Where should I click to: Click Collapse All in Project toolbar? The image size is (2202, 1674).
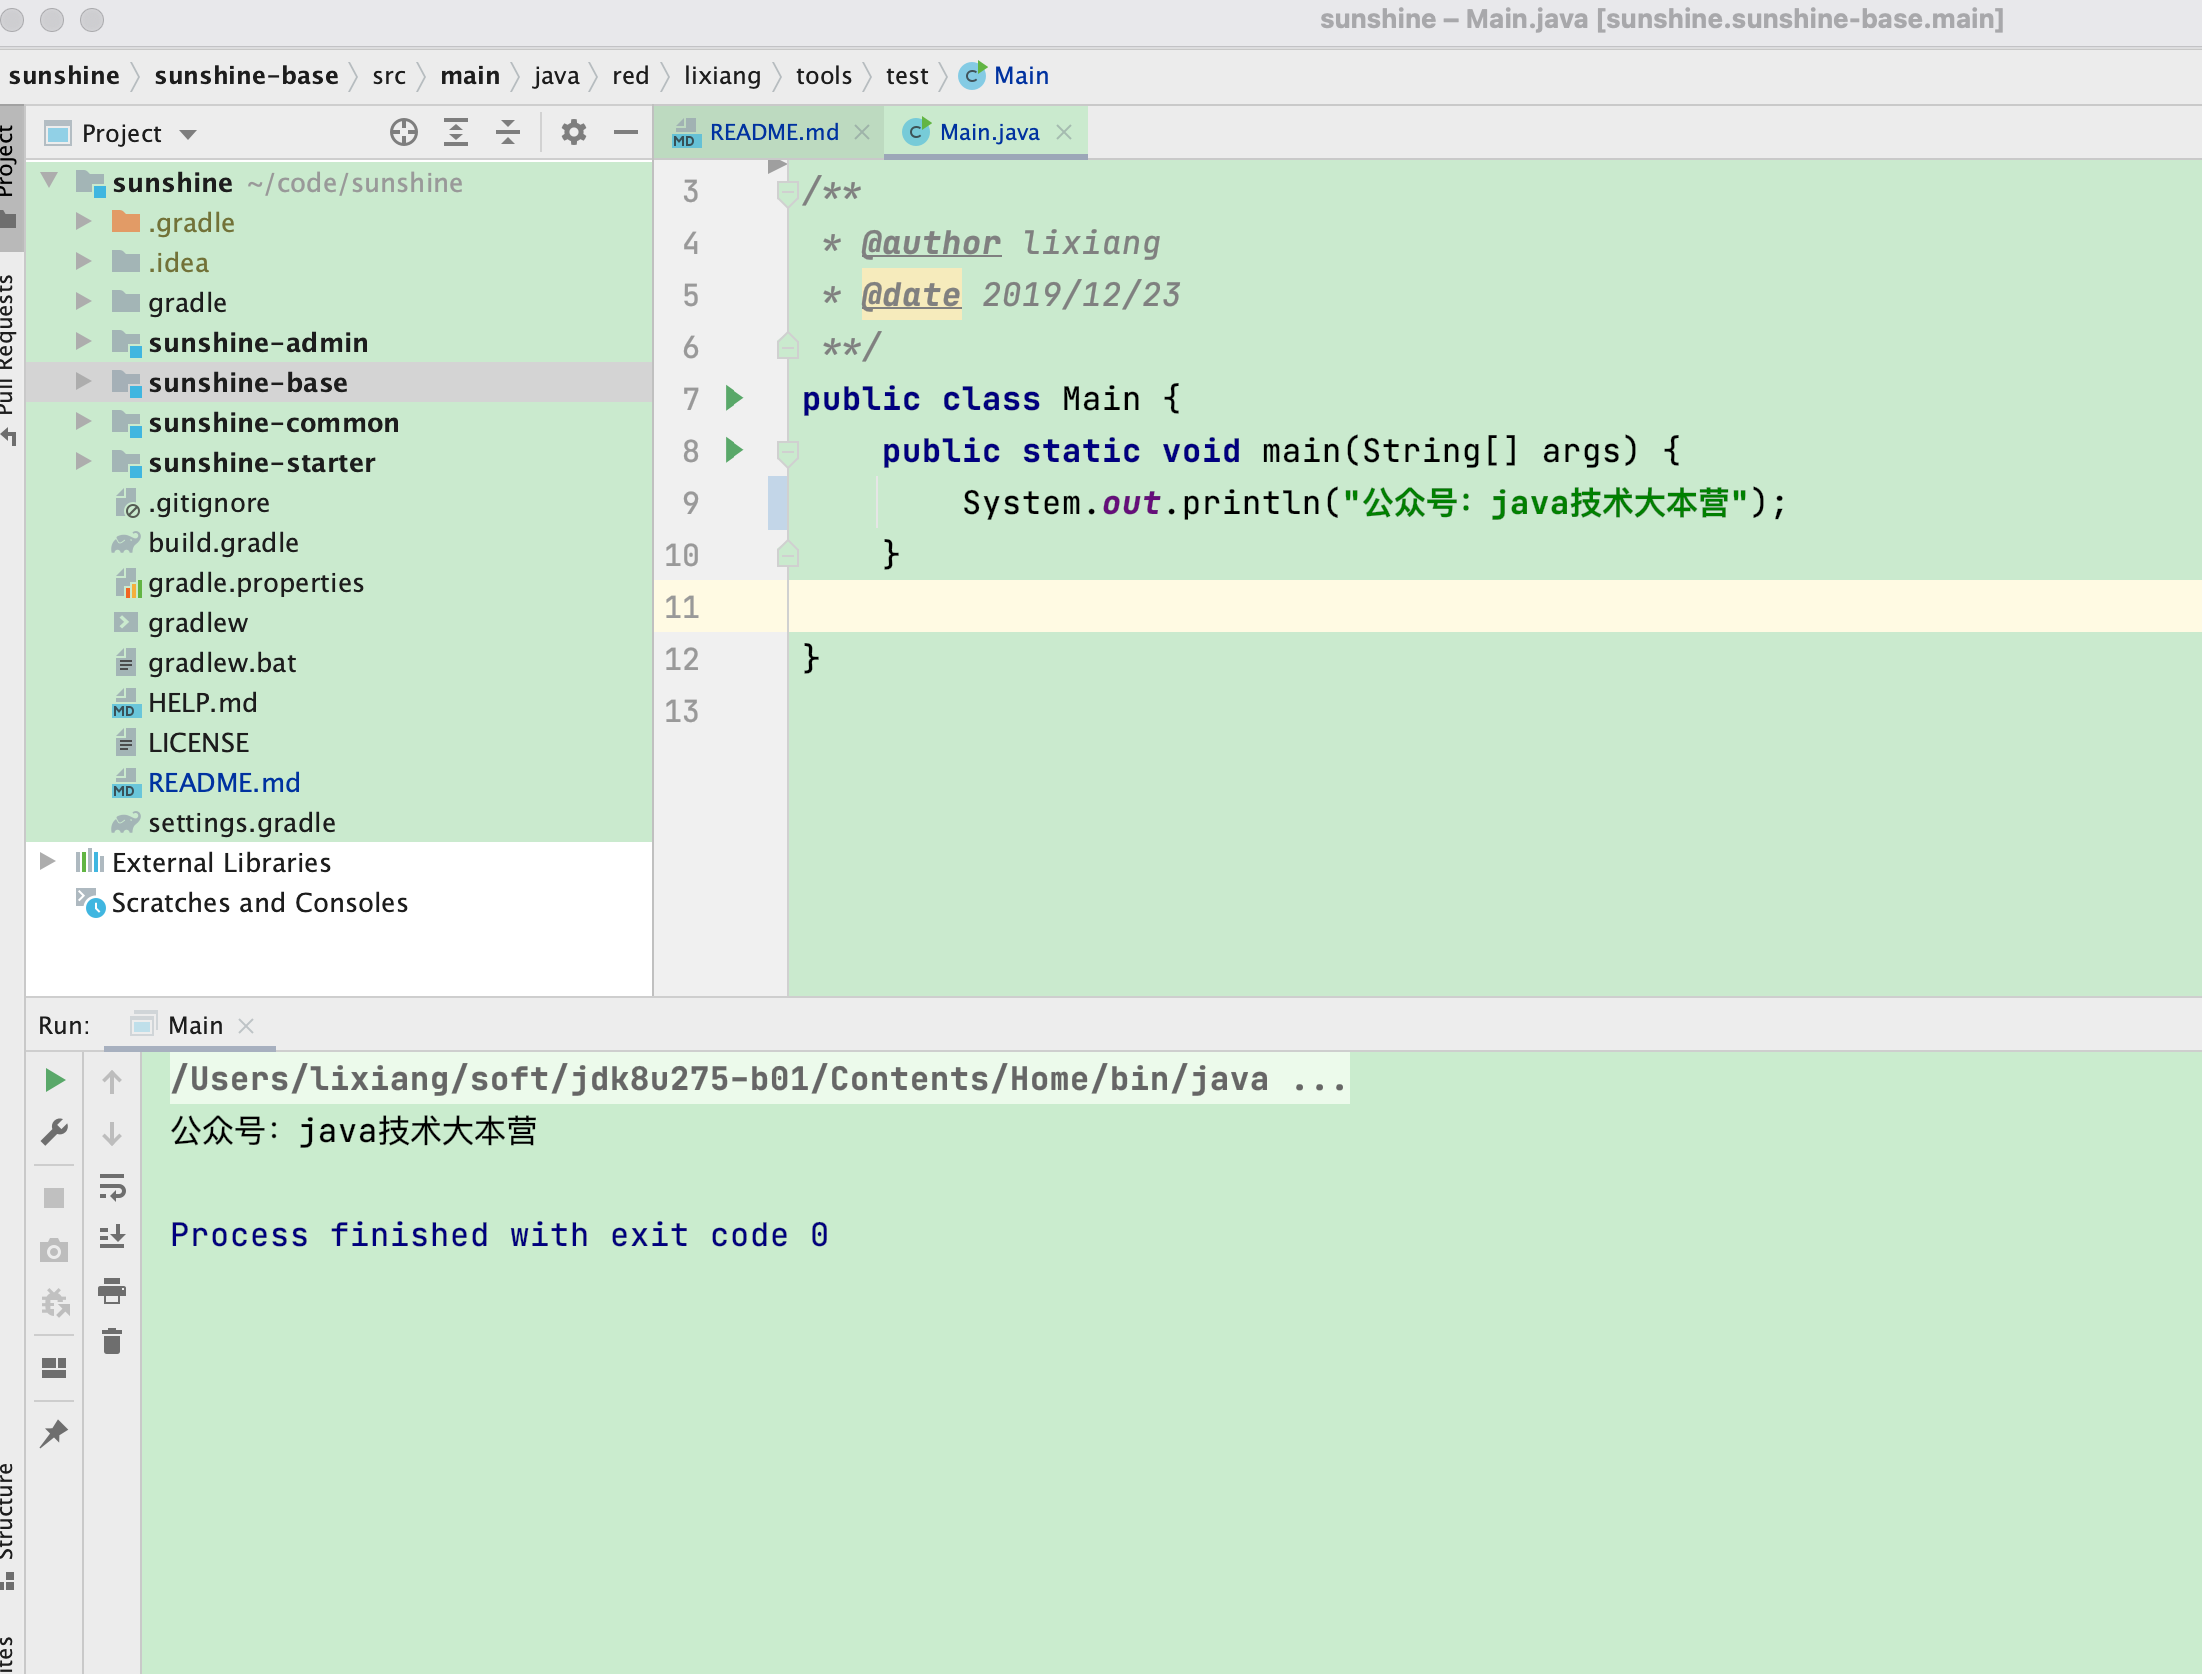click(508, 132)
